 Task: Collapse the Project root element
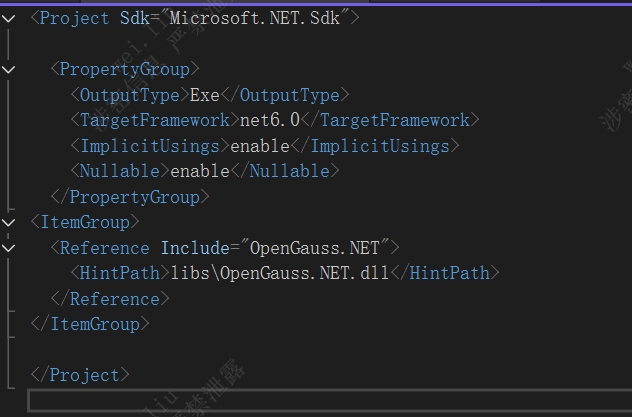8,19
